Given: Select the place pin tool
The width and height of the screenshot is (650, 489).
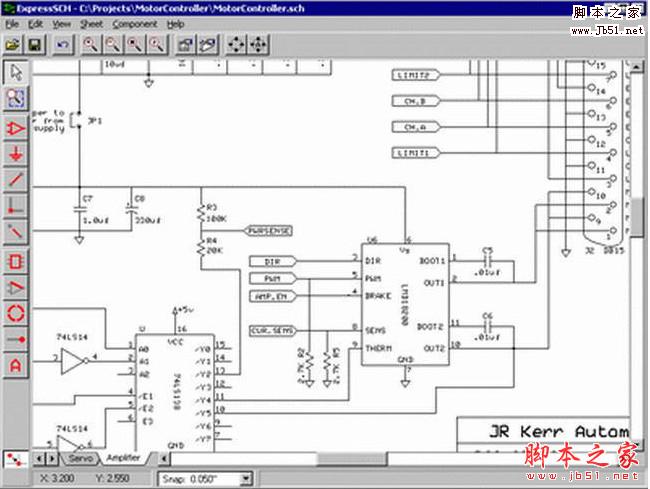Looking at the screenshot, I should pos(16,339).
